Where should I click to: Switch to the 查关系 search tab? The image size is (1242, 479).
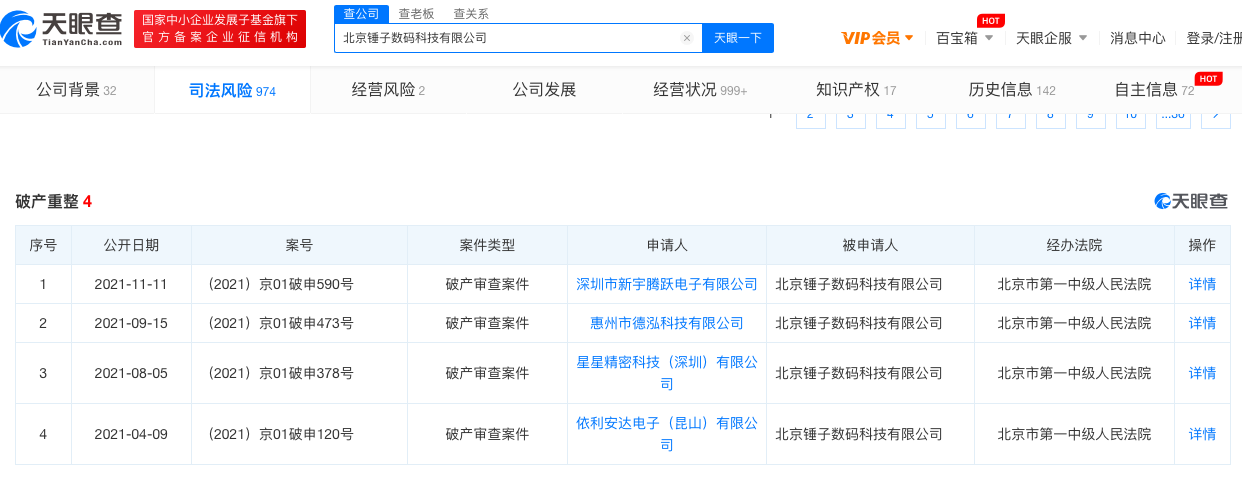tap(471, 14)
